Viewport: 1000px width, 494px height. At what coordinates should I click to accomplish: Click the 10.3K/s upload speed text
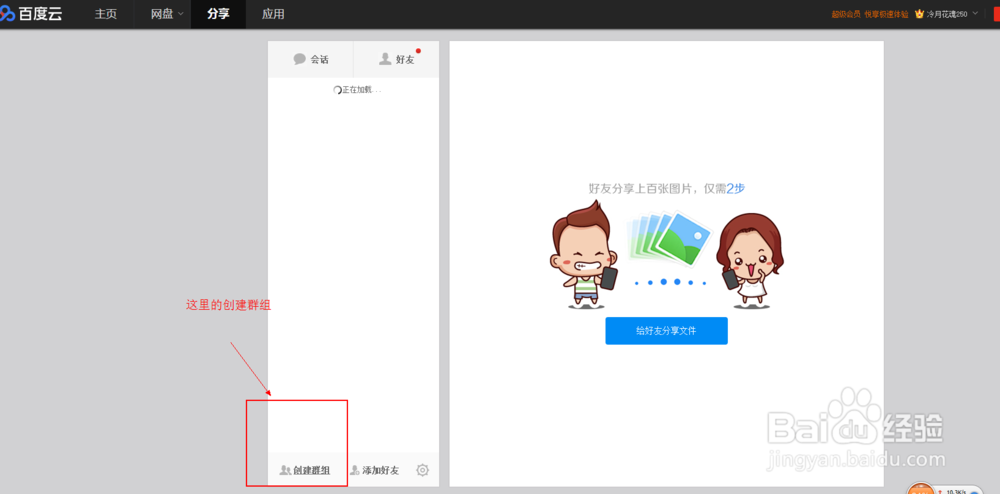pyautogui.click(x=956, y=491)
